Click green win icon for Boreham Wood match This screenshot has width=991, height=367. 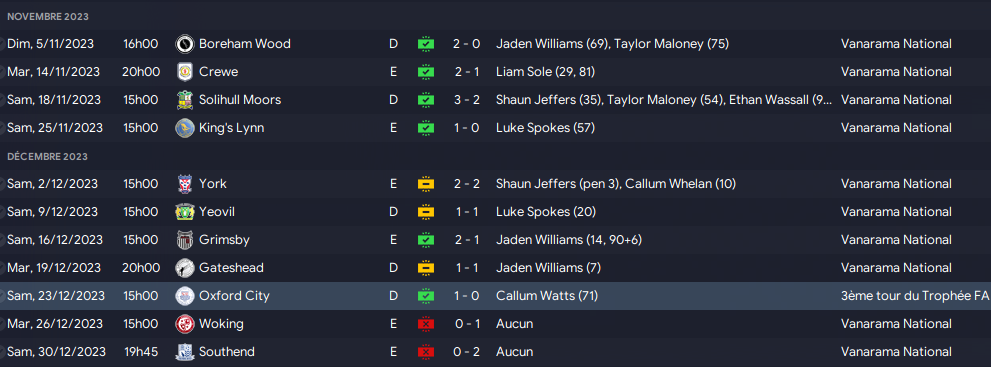coord(426,44)
